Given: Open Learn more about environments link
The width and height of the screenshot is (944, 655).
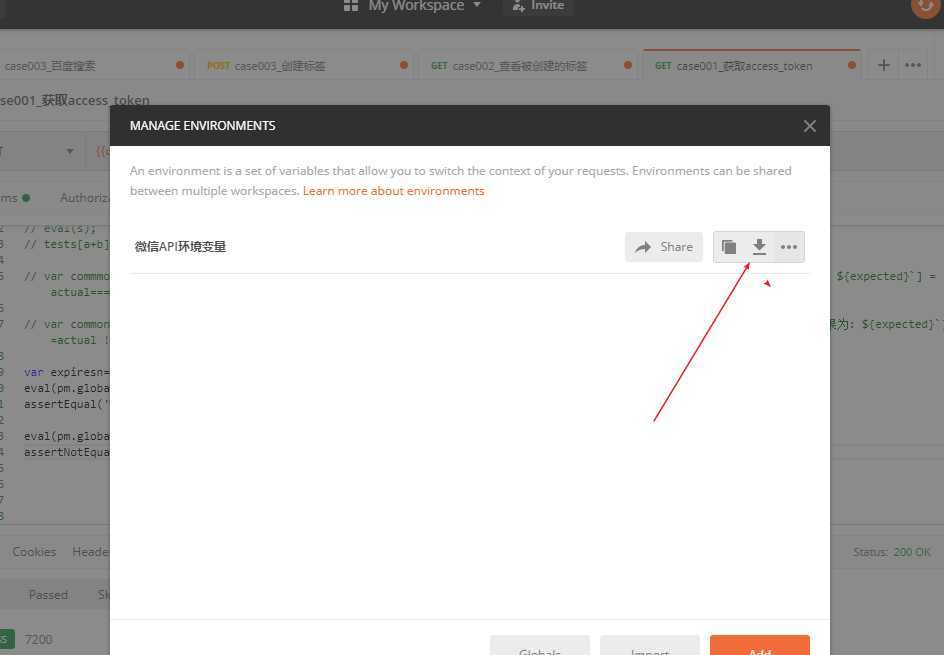Looking at the screenshot, I should click(x=393, y=191).
